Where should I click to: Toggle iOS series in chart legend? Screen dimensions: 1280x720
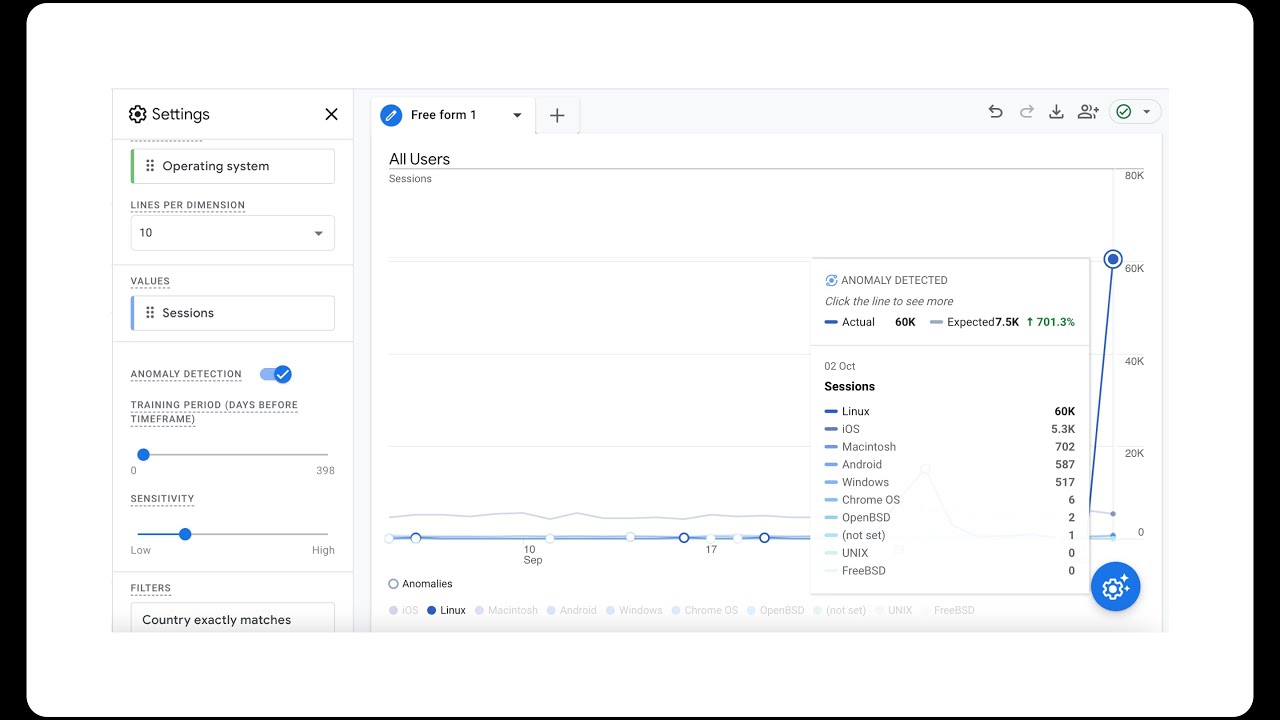pos(403,610)
